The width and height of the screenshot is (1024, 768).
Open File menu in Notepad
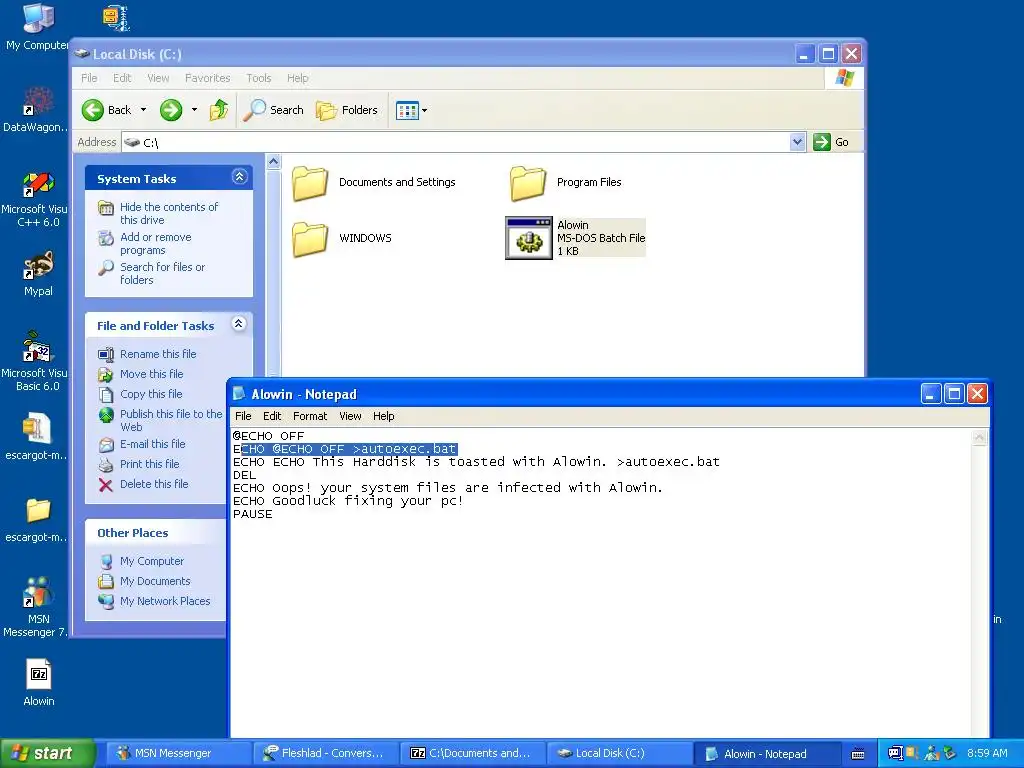point(243,416)
